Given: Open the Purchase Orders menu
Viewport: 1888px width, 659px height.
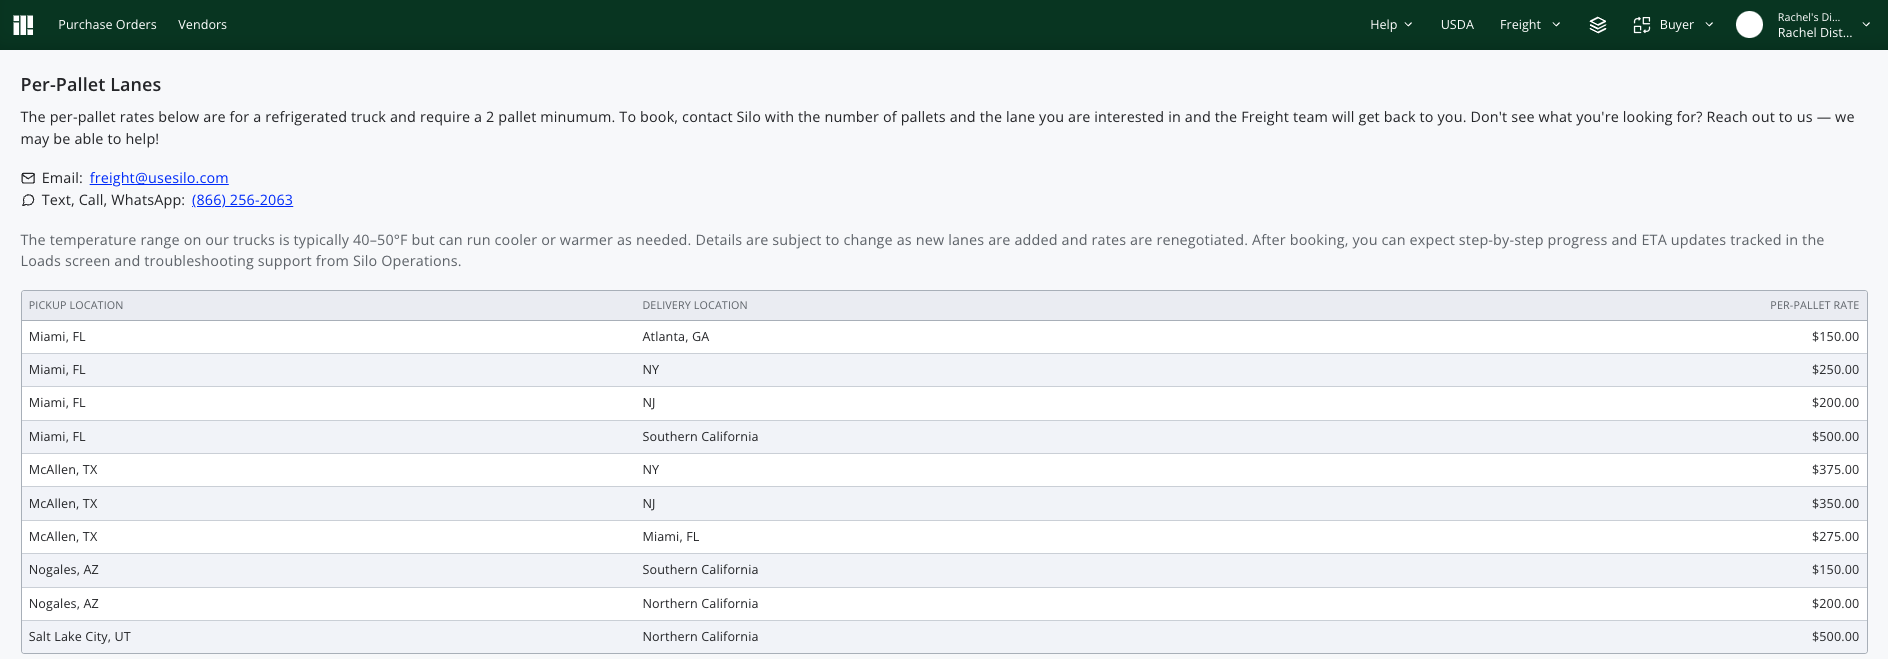Looking at the screenshot, I should click(107, 25).
